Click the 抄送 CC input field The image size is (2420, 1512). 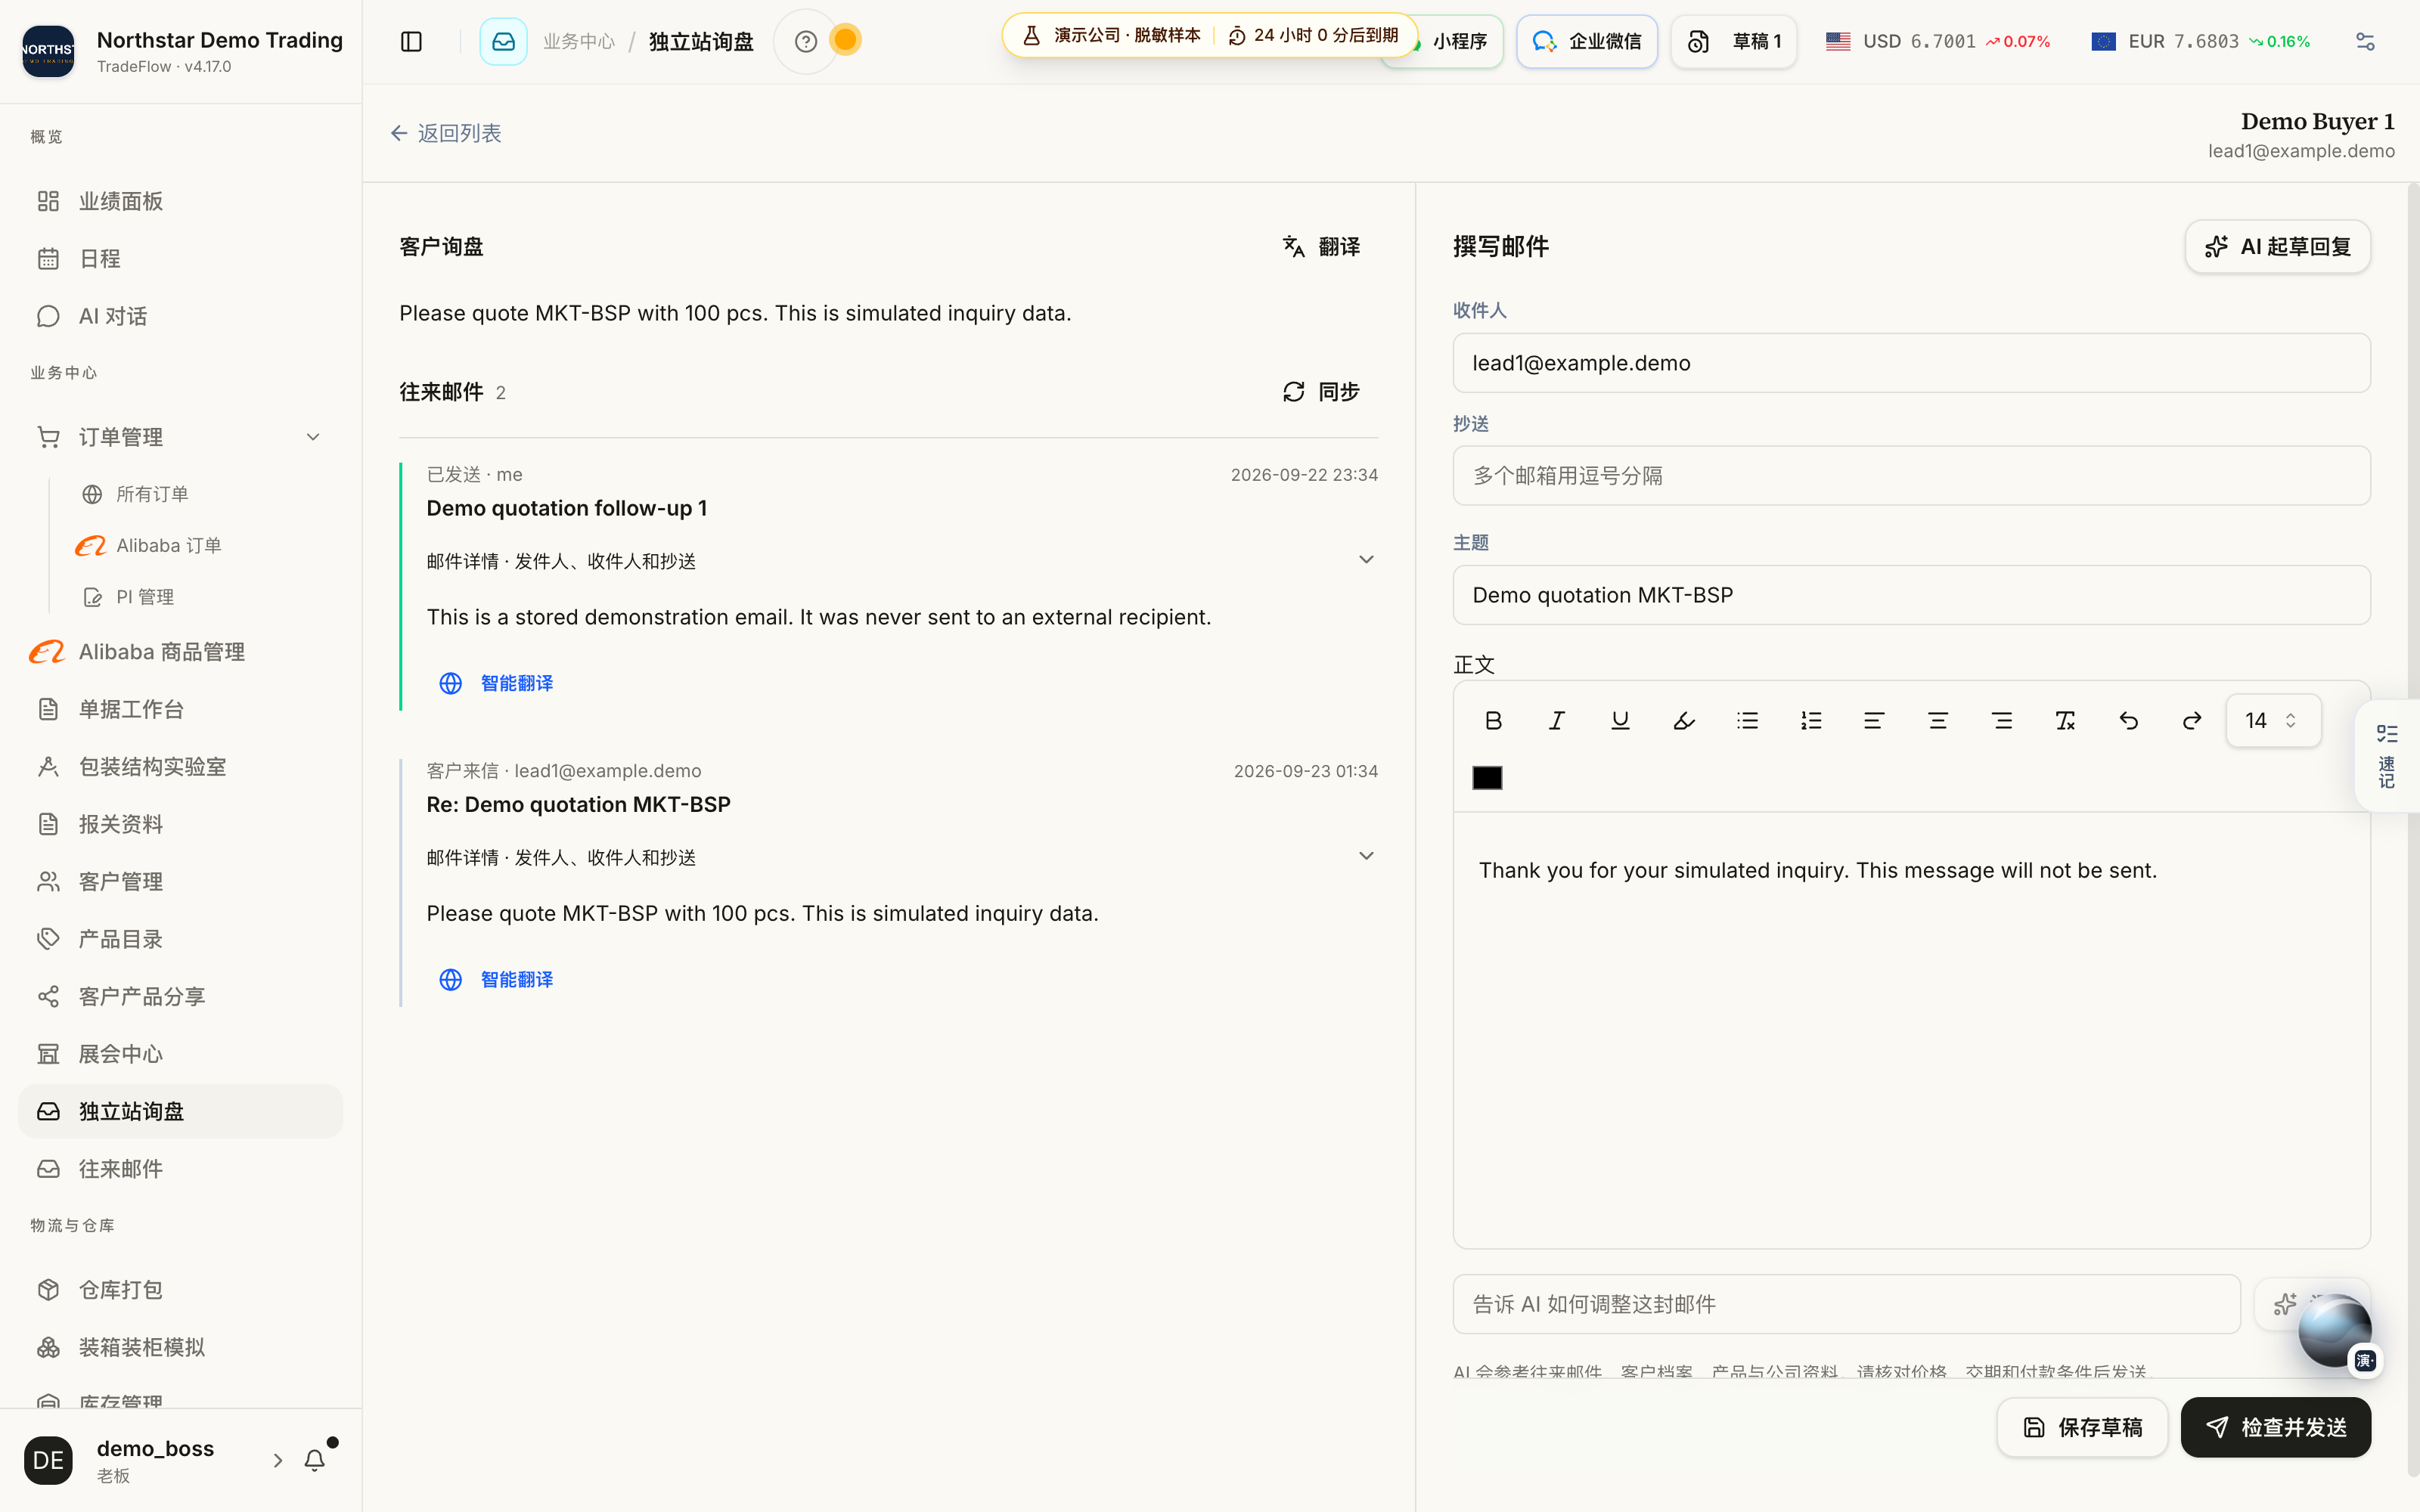click(1911, 475)
